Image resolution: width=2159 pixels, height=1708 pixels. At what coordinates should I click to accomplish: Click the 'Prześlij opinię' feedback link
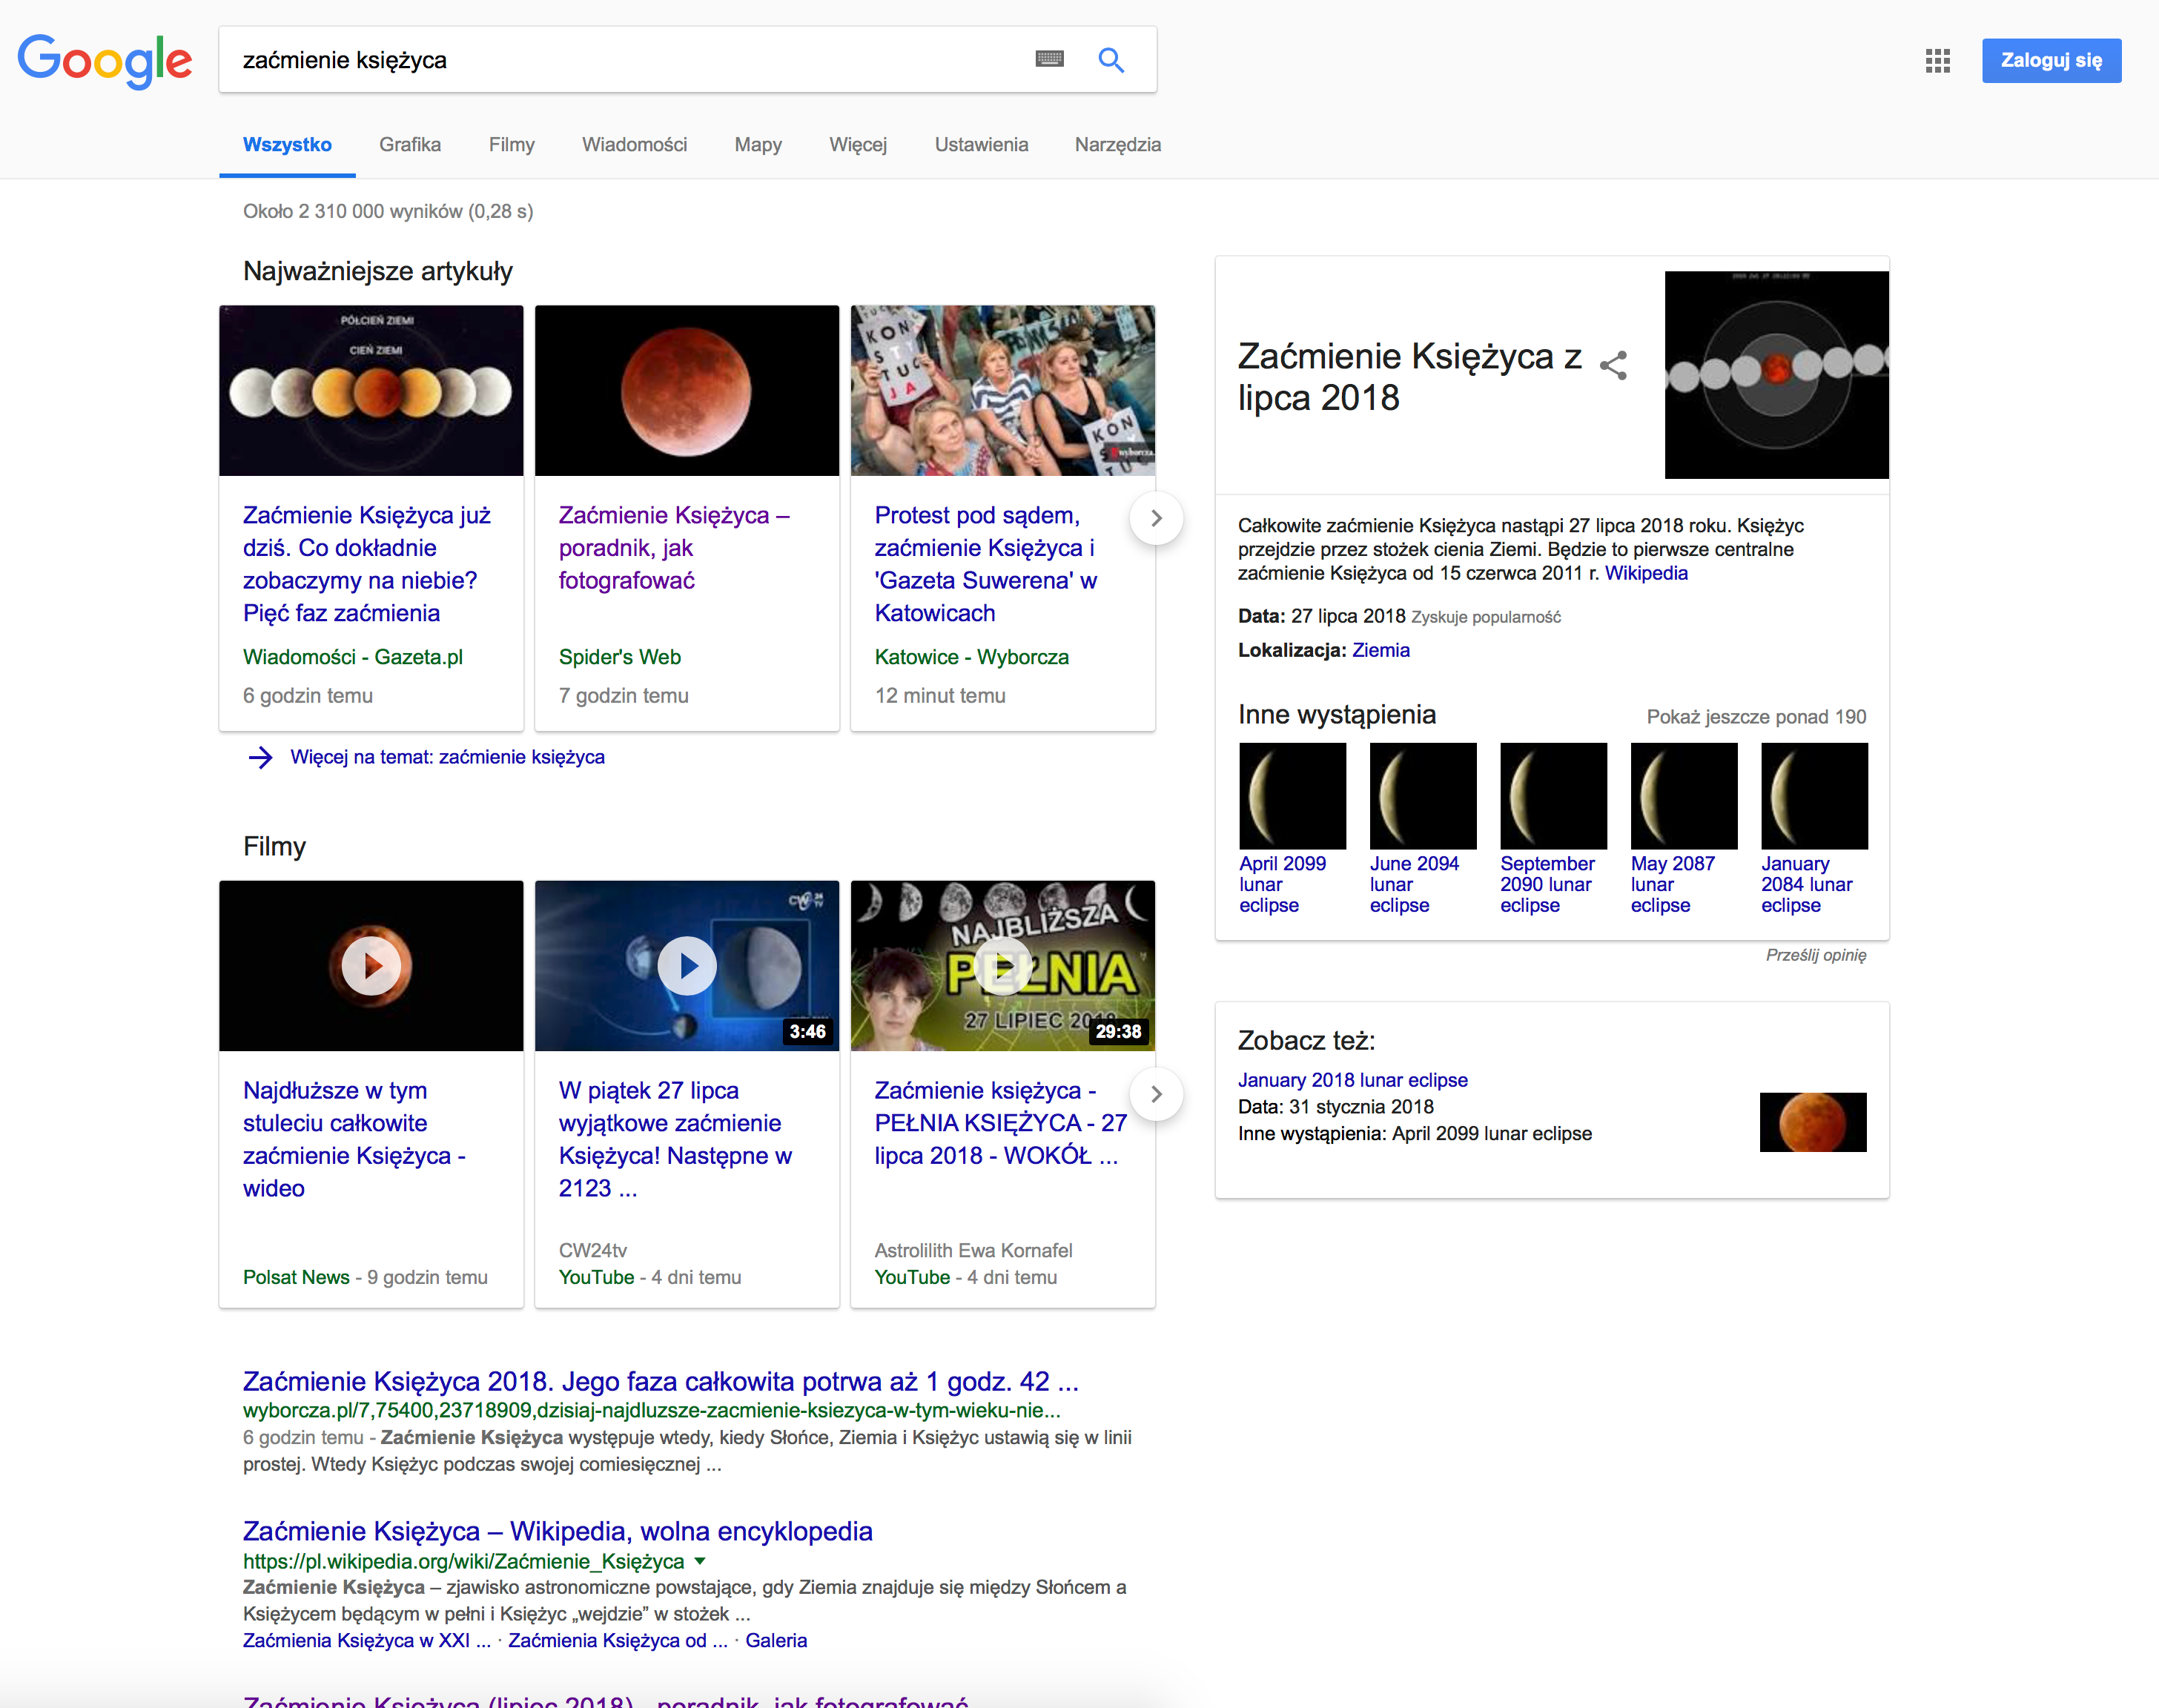click(x=1816, y=955)
